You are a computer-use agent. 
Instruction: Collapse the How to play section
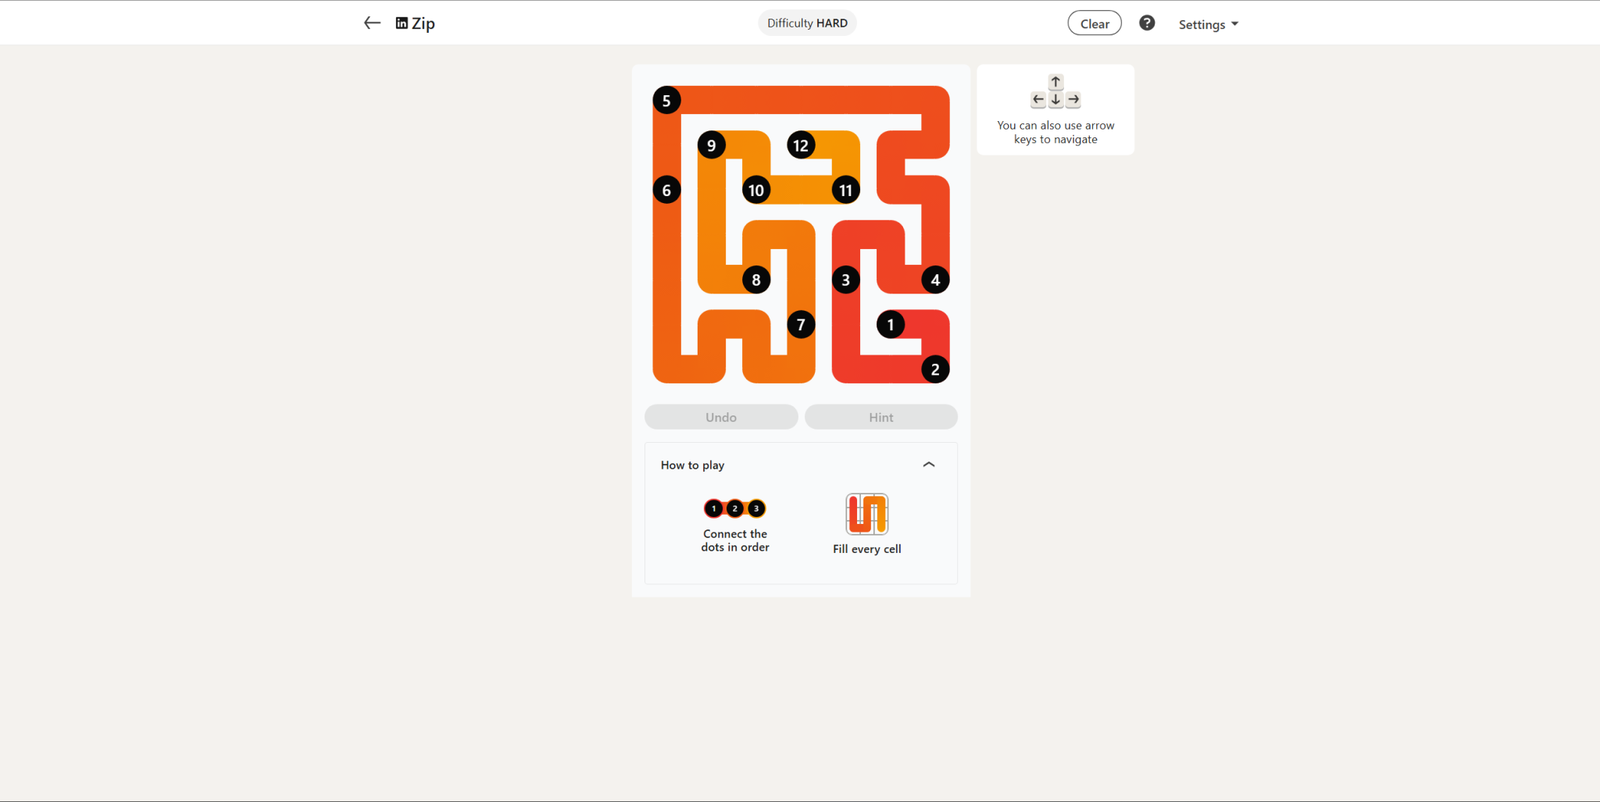tap(929, 465)
